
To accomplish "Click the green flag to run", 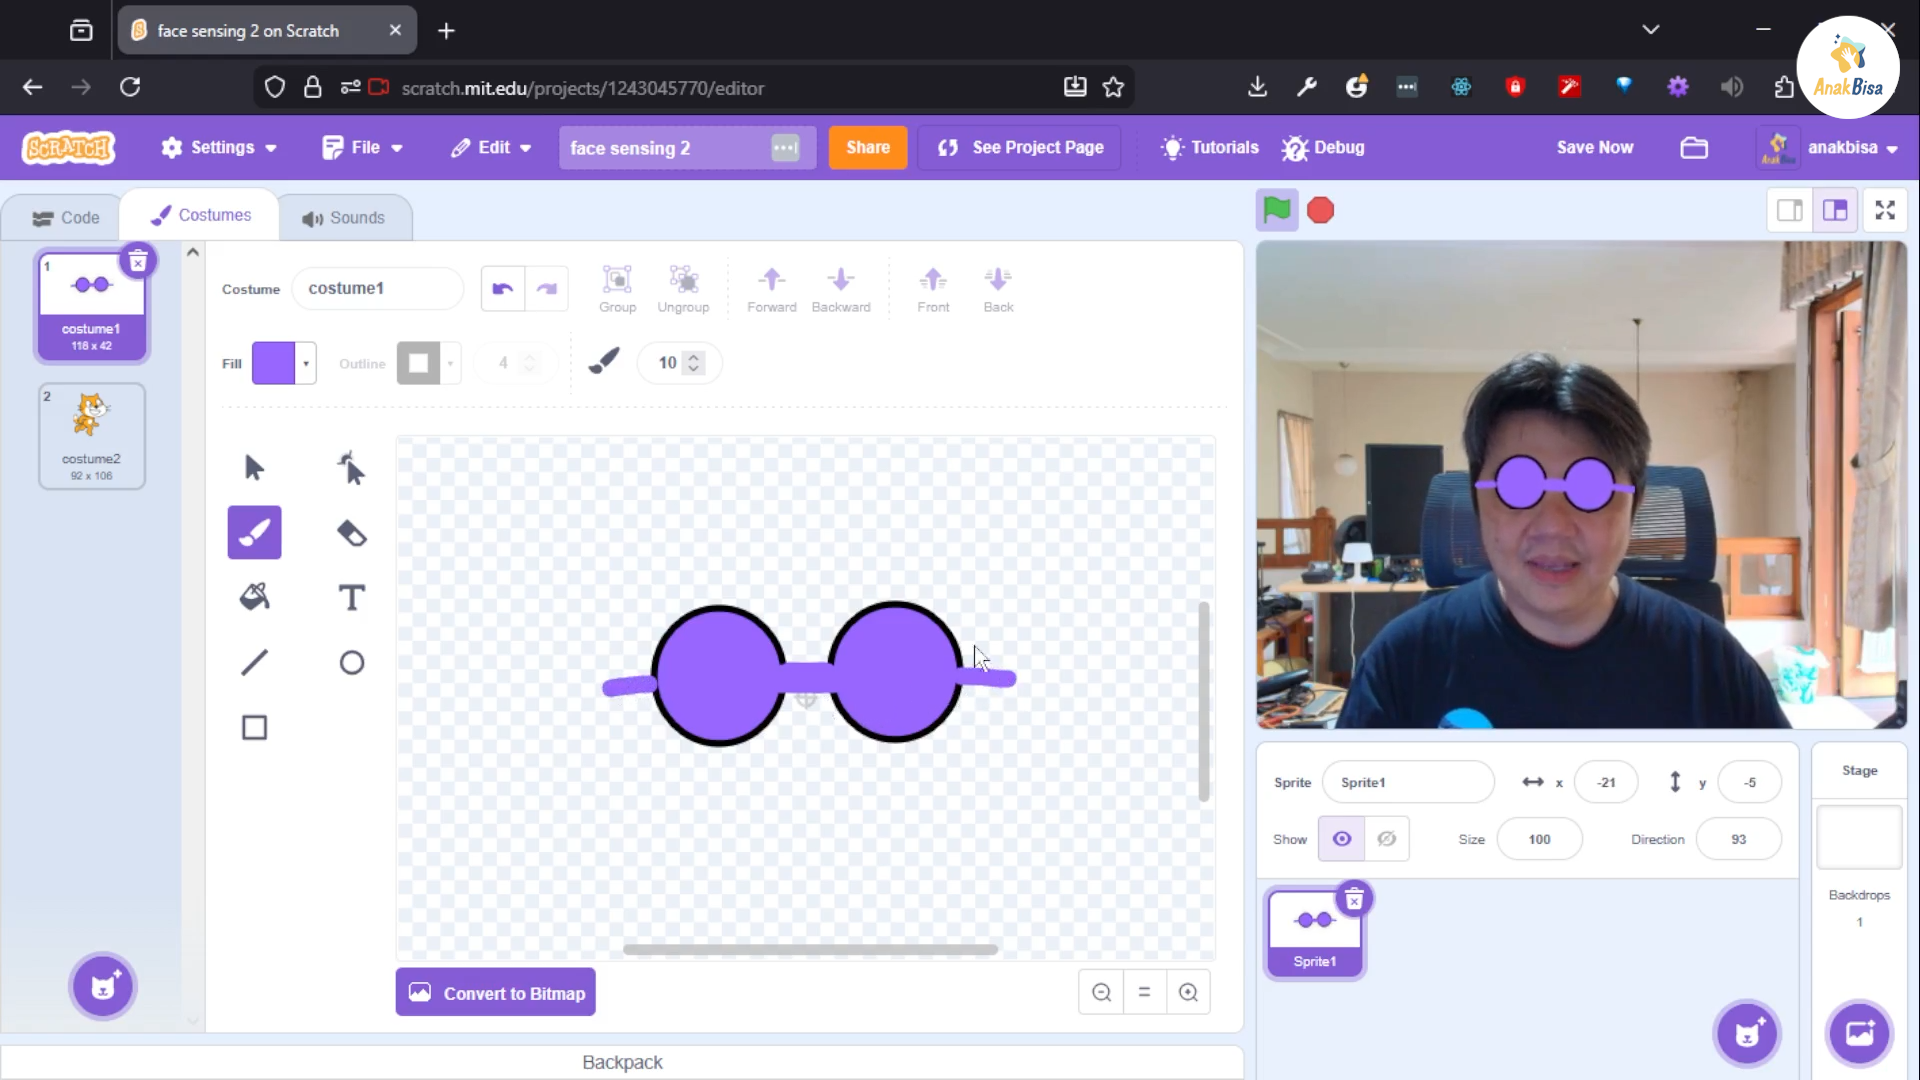I will (x=1276, y=210).
